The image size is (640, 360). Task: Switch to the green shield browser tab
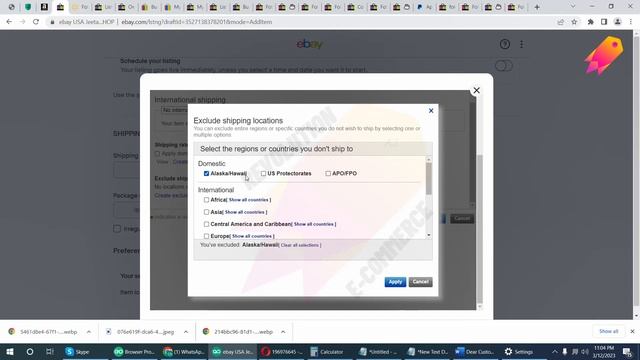coord(28,7)
